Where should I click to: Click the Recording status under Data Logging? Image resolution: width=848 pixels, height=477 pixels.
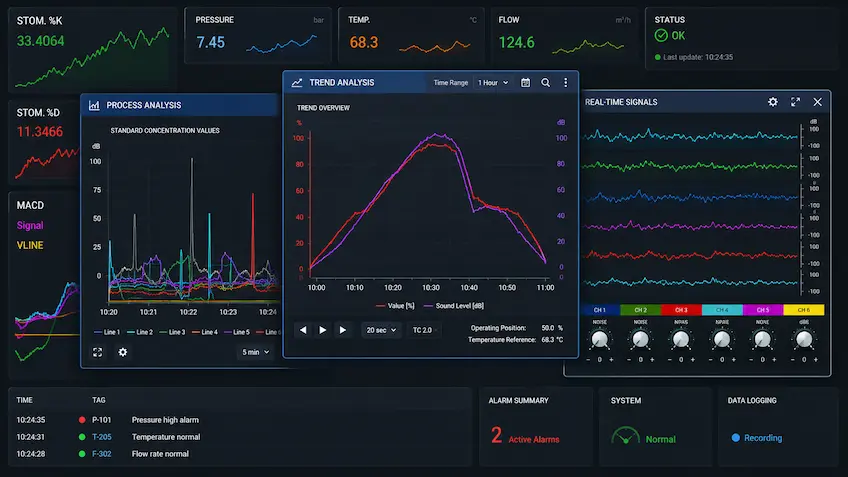[763, 438]
